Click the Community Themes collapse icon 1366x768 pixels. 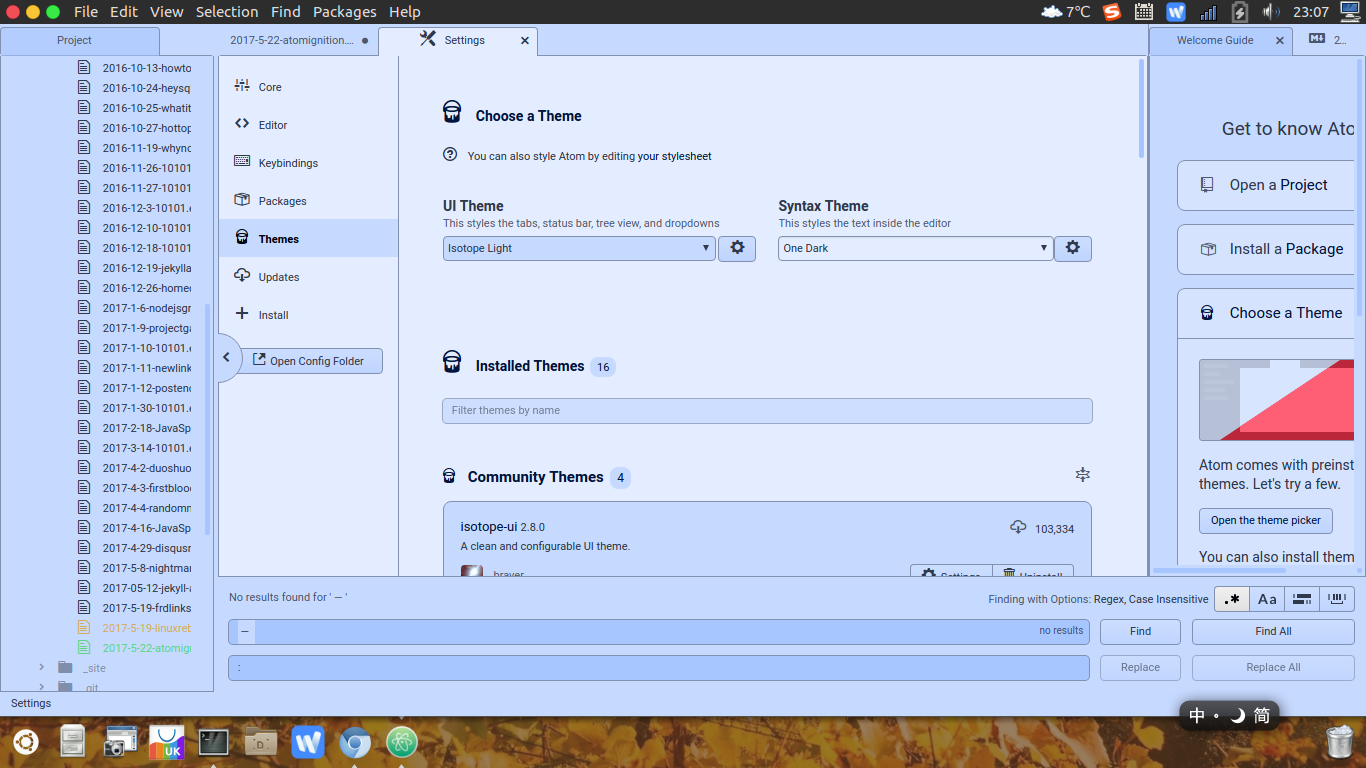[x=1082, y=474]
